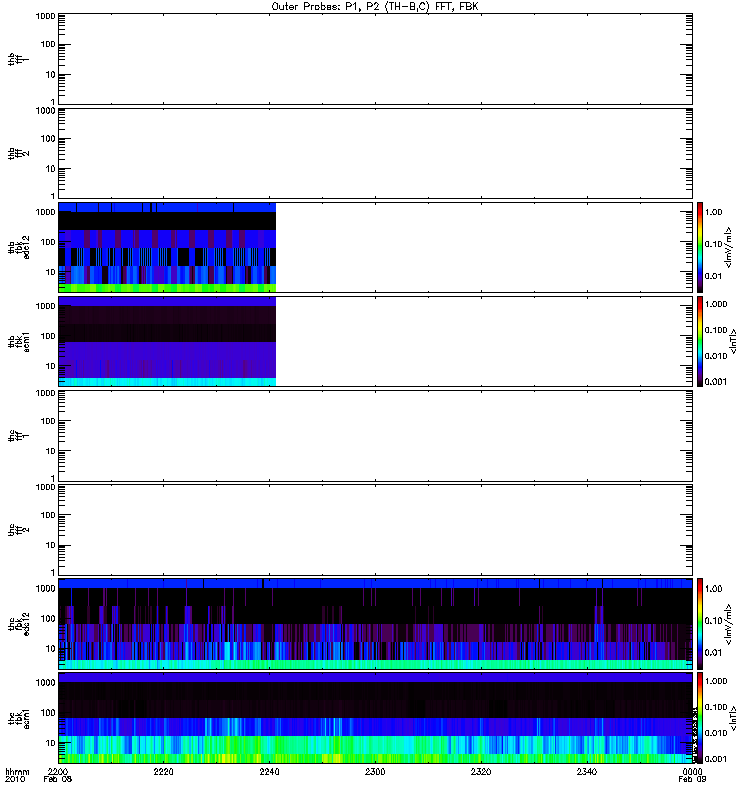The height and width of the screenshot is (800, 750).
Task: Click the '0.10' value on thb edc12 color bar
Action: point(713,244)
